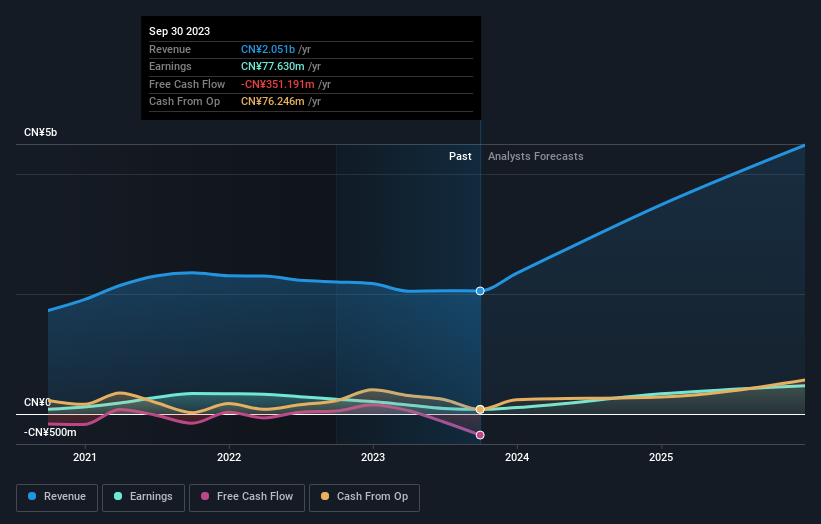This screenshot has height=524, width=821.
Task: Click the 2021 x-axis label
Action: (x=85, y=457)
